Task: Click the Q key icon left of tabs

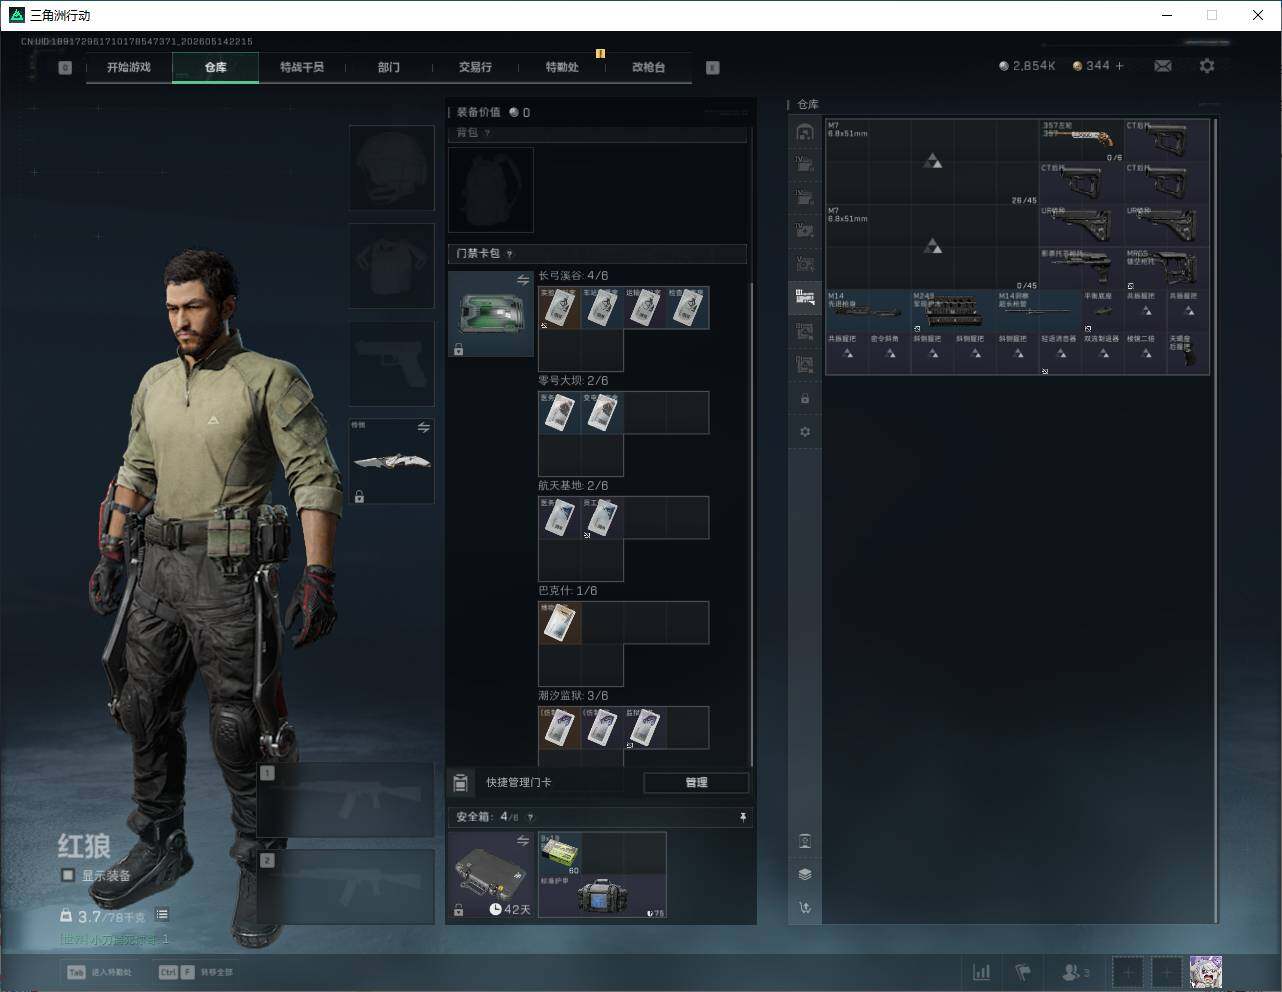Action: (x=65, y=68)
